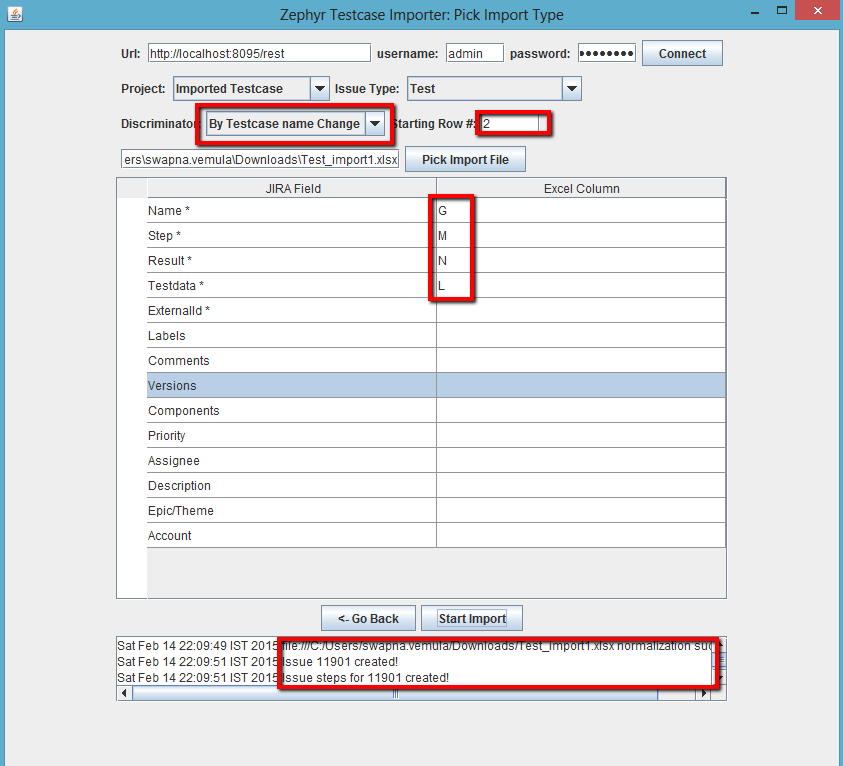Click the <- Go Back button
Screen dimensions: 843x766
[x=368, y=618]
